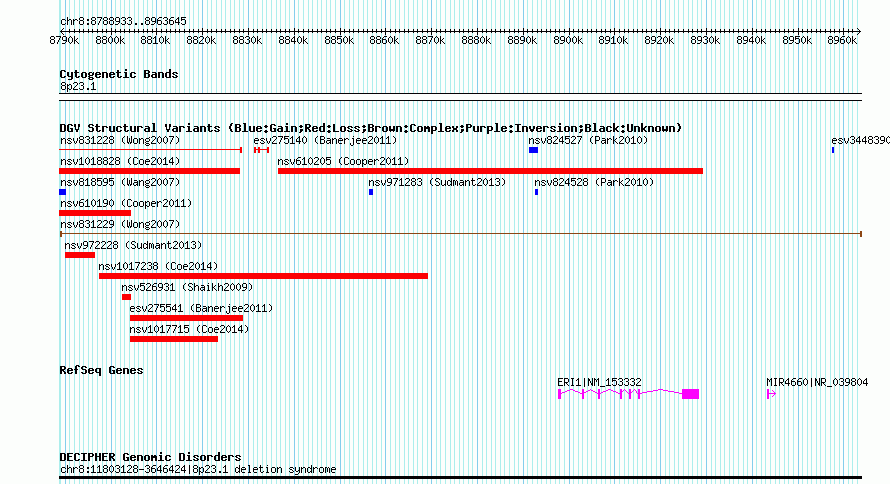Screen dimensions: 890x484
Task: Click the blue nsv818595 gain block
Action: click(x=62, y=192)
